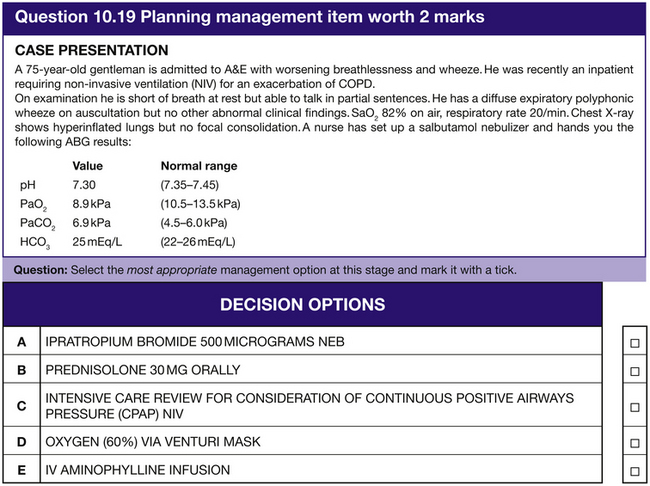The height and width of the screenshot is (486, 650).
Task: Tick the checkbox for option A
Action: [633, 342]
